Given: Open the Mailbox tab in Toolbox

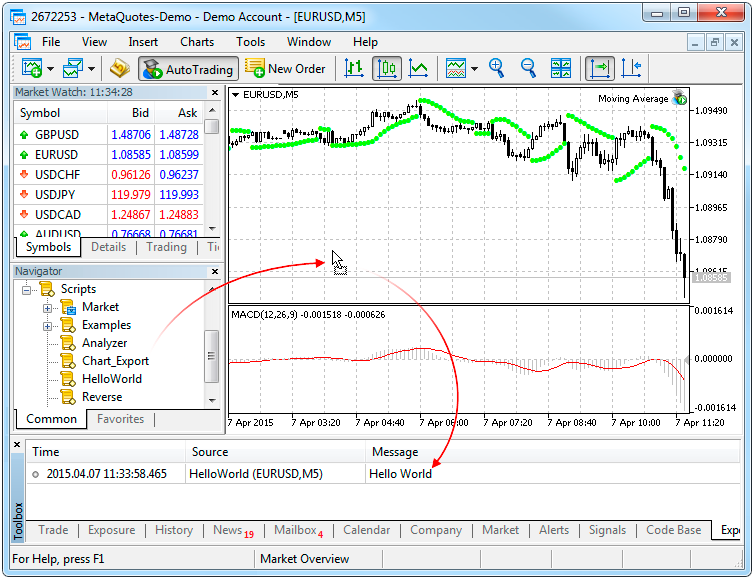Looking at the screenshot, I should click(x=298, y=530).
